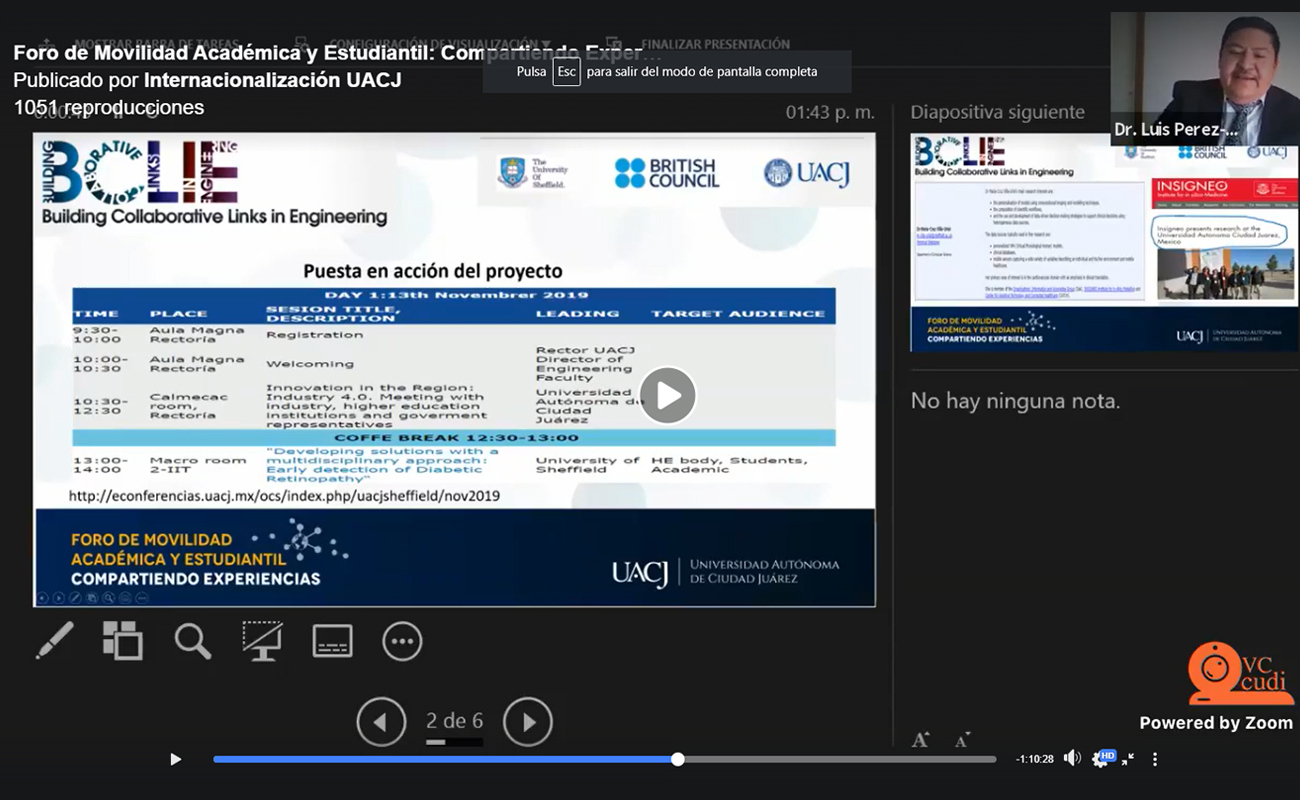Click the large center play button overlay
1300x800 pixels.
668,395
